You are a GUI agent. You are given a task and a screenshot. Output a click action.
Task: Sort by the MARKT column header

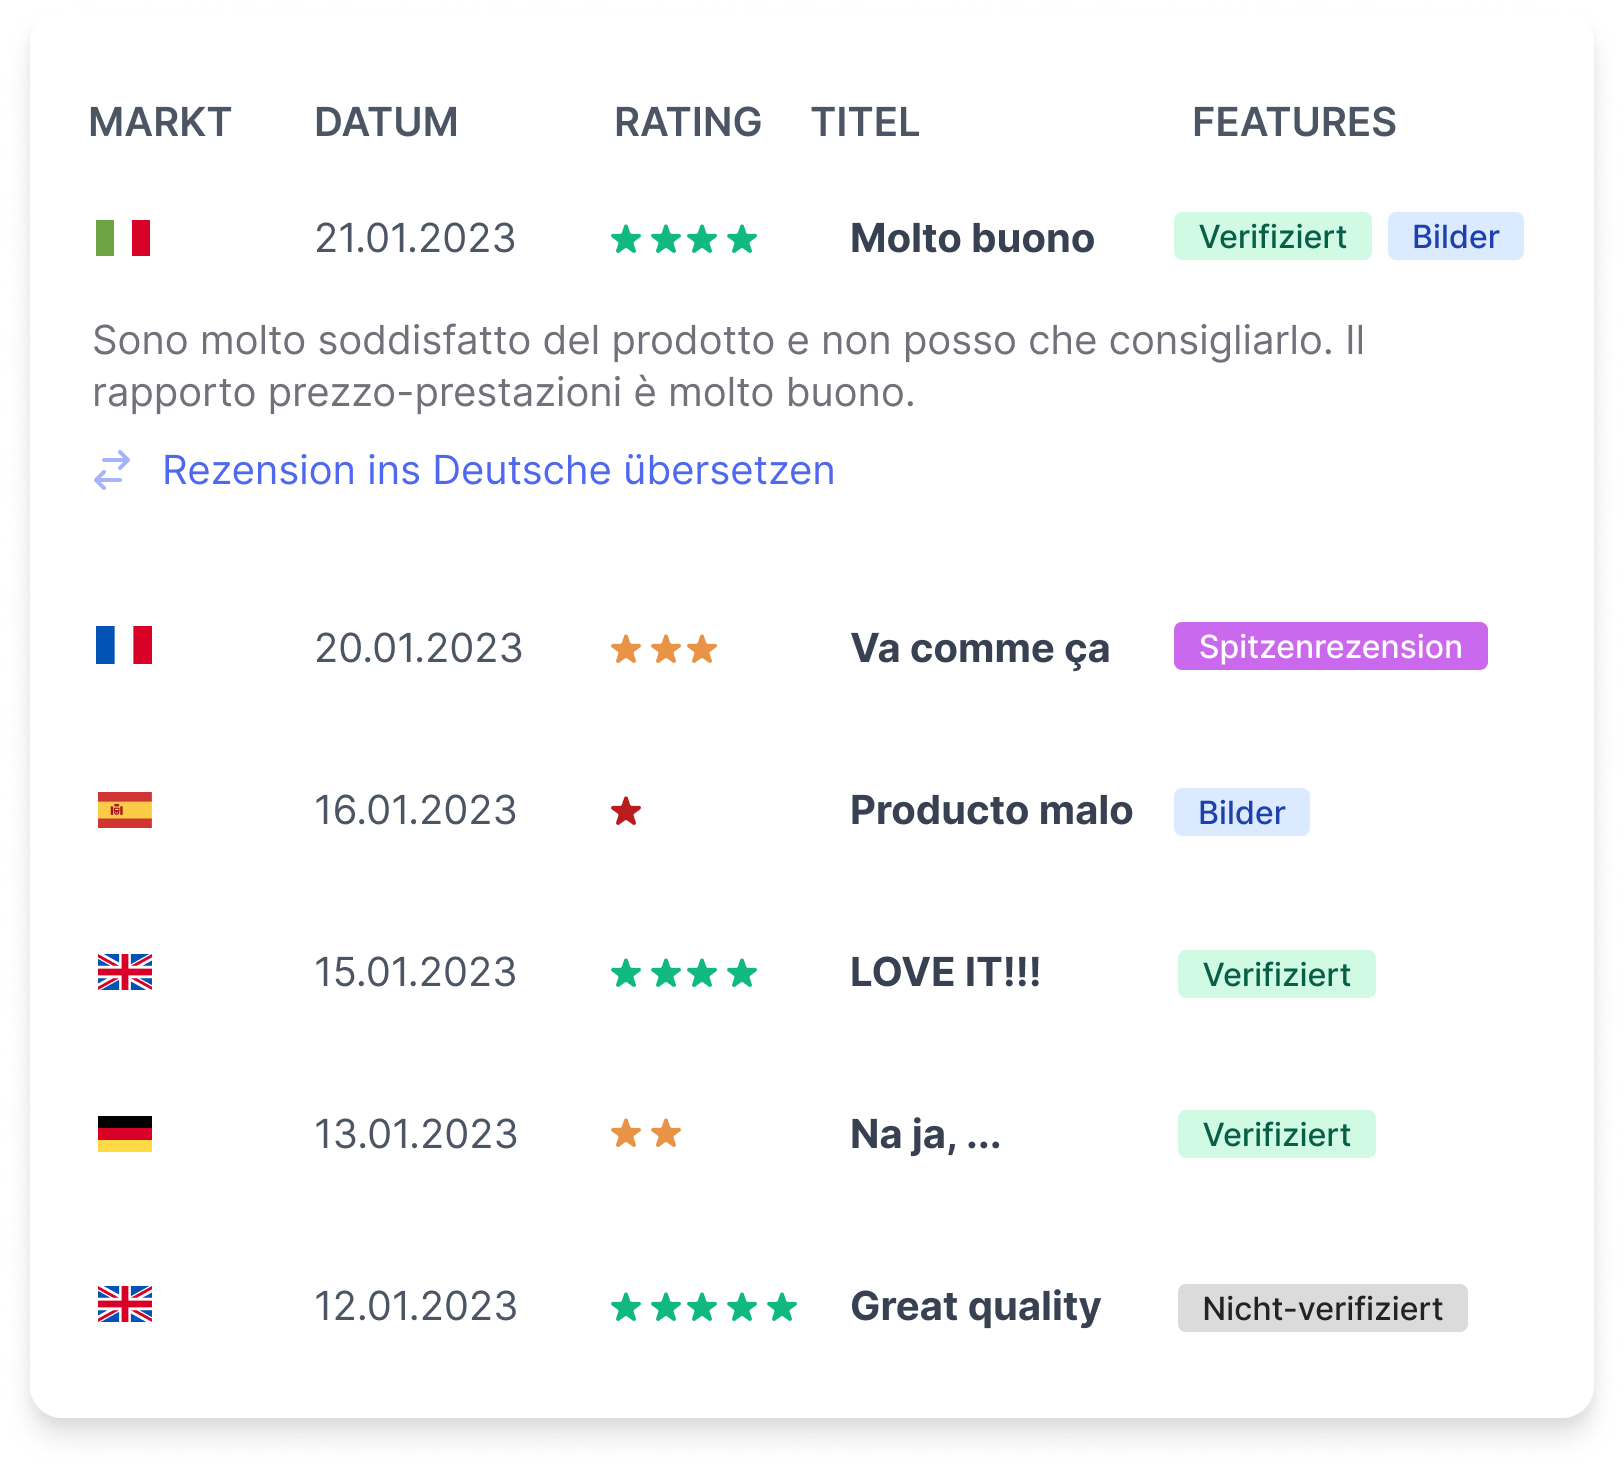click(x=160, y=122)
